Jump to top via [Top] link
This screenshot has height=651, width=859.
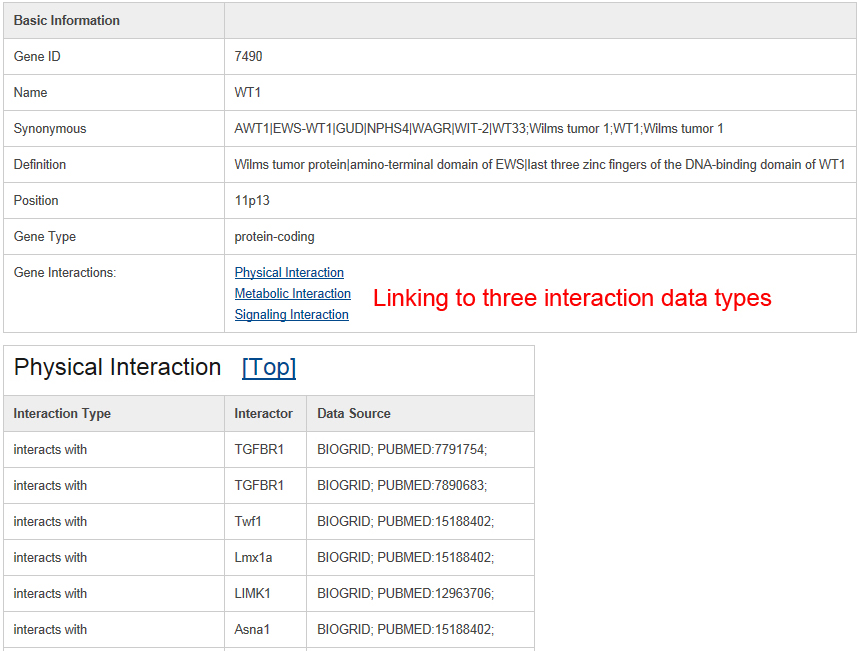tap(268, 367)
